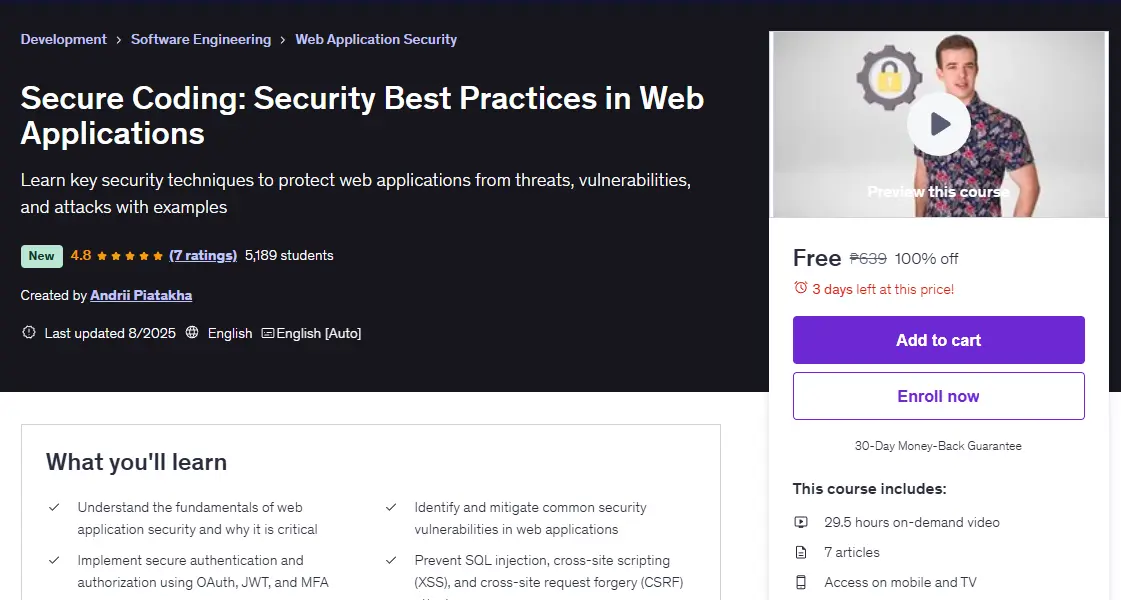Viewport: 1121px width, 600px height.
Task: Add the course to cart
Action: coord(939,340)
